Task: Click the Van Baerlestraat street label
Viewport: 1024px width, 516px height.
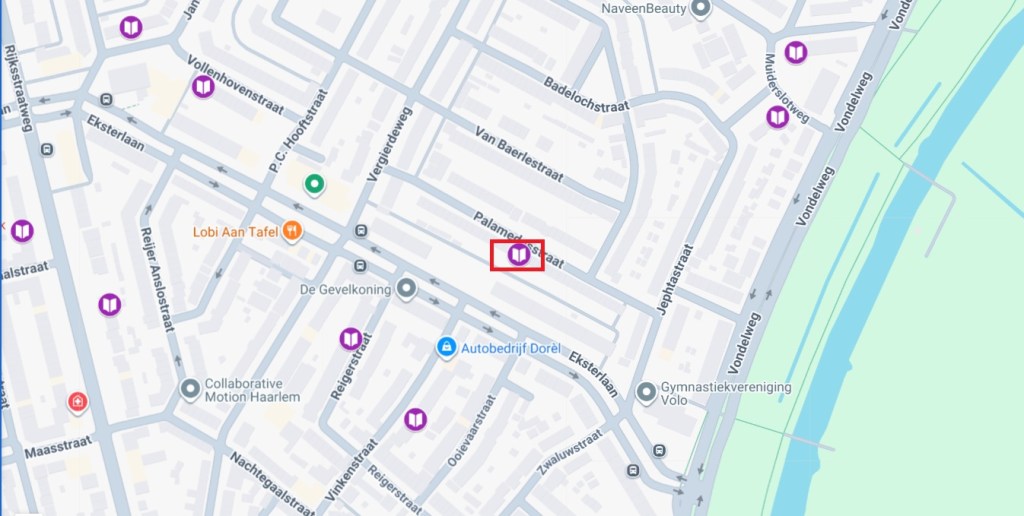Action: [519, 154]
